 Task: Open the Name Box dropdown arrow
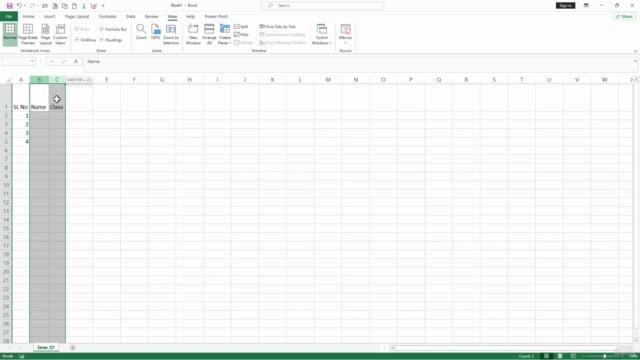coord(32,62)
